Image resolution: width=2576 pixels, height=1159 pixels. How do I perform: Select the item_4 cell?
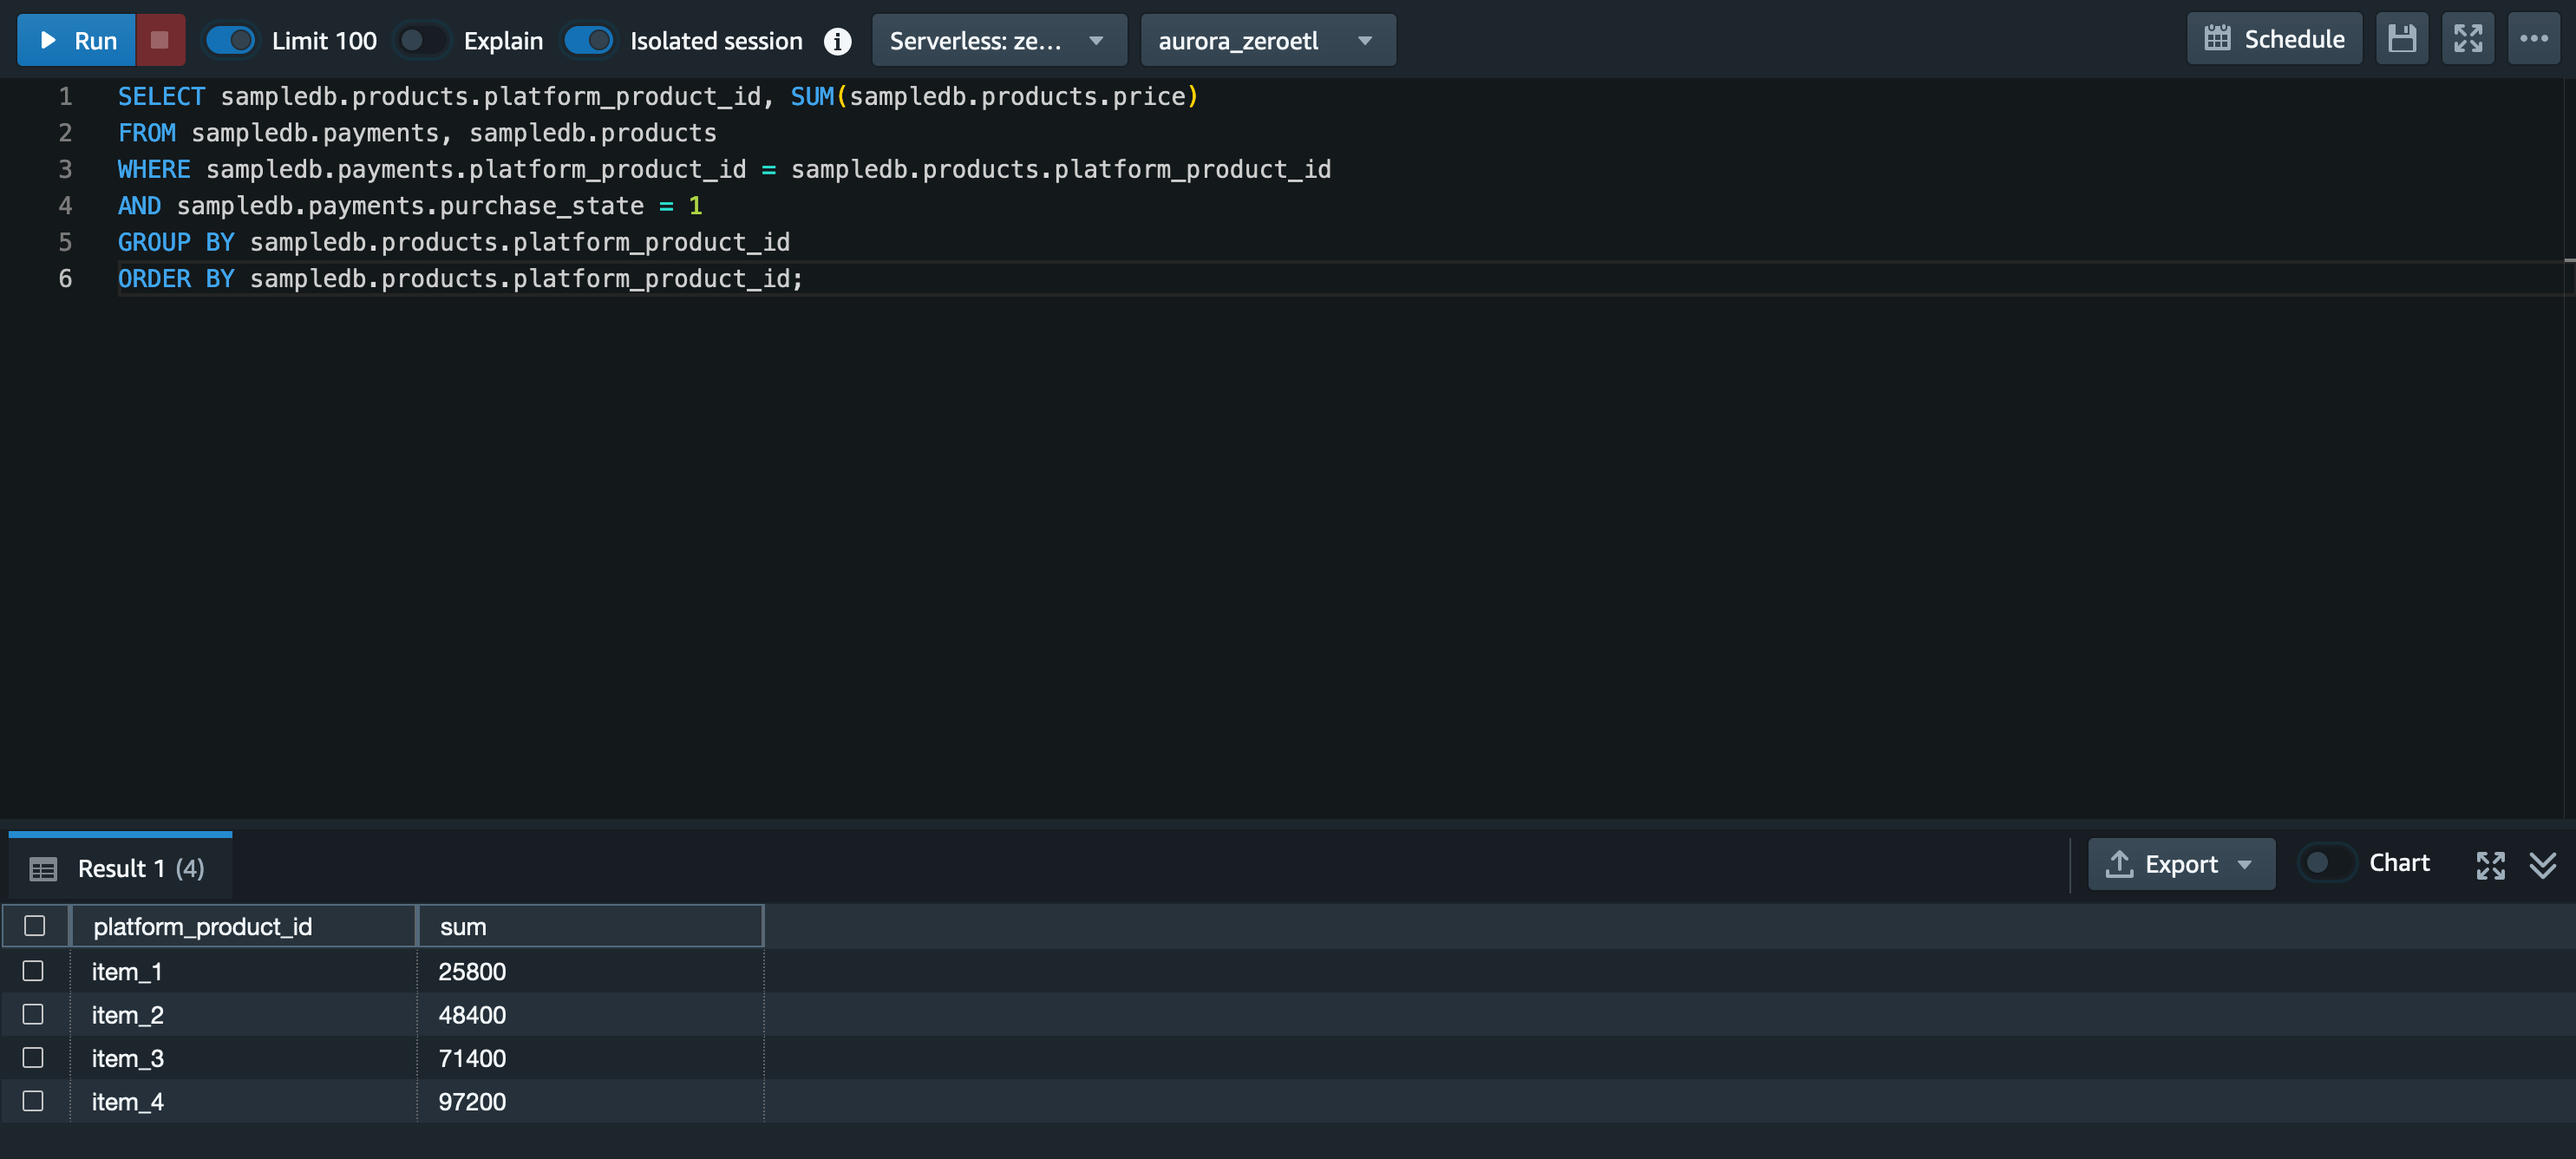(x=243, y=1101)
